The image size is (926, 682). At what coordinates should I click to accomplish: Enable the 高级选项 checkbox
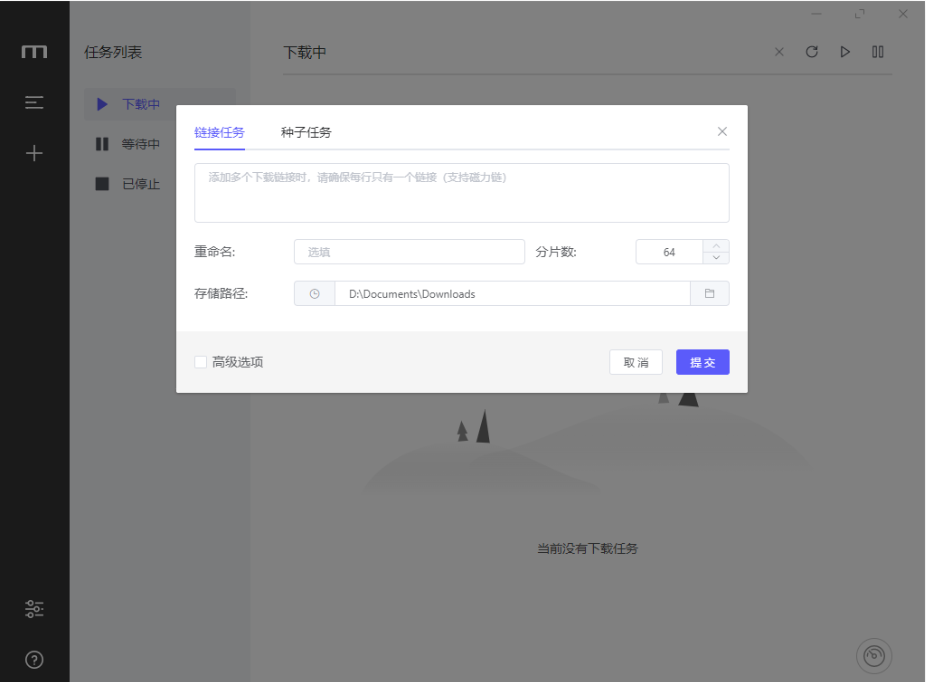tap(201, 362)
